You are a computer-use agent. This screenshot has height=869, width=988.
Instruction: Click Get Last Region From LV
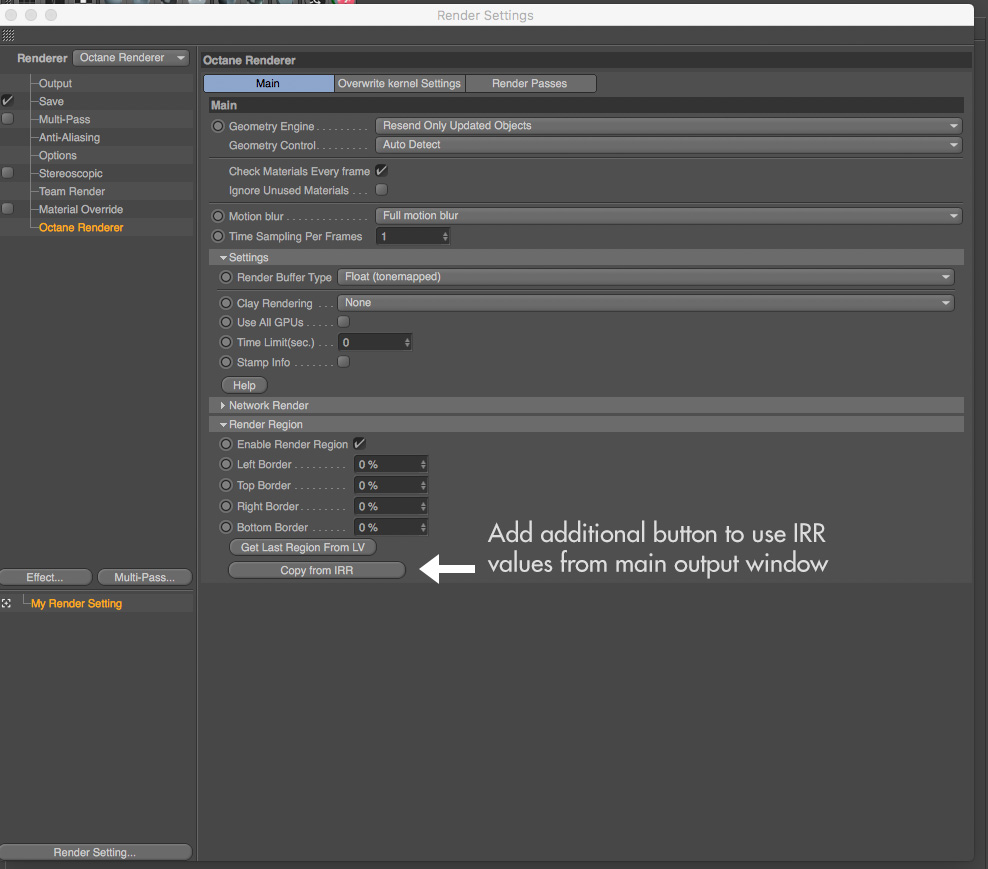[302, 547]
